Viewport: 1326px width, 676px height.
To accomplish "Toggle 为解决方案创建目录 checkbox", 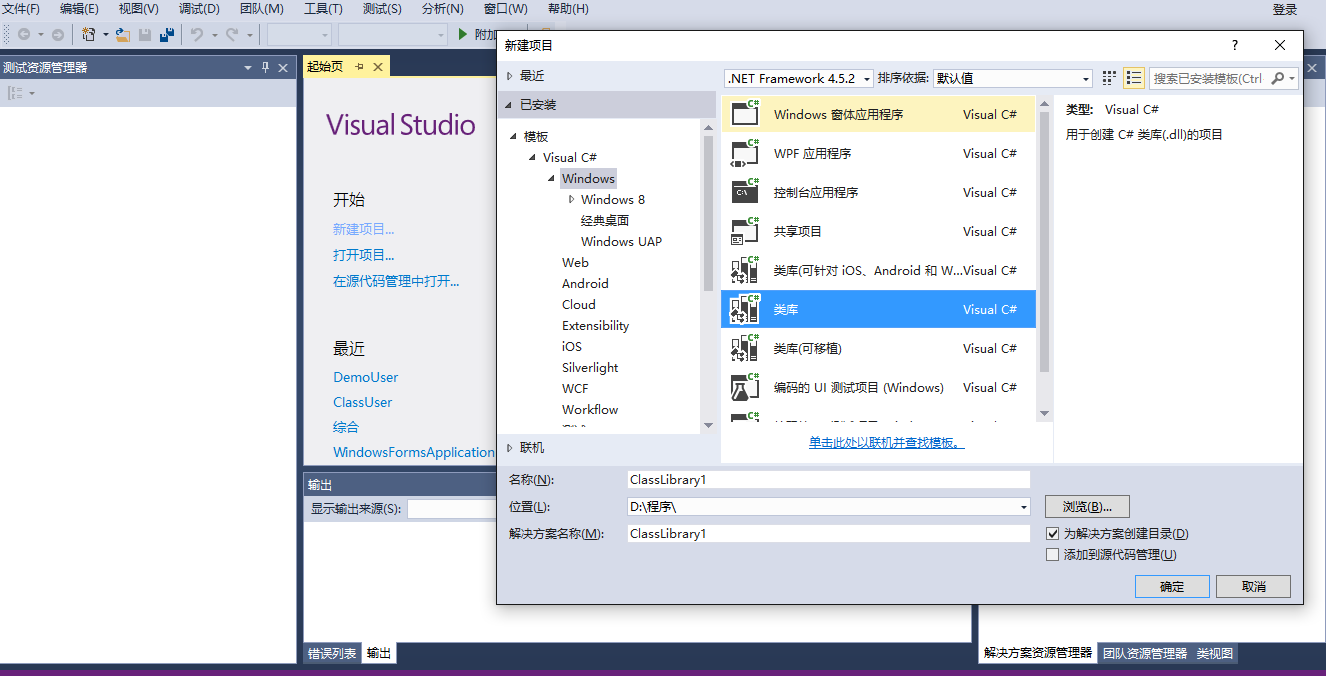I will click(x=1052, y=534).
